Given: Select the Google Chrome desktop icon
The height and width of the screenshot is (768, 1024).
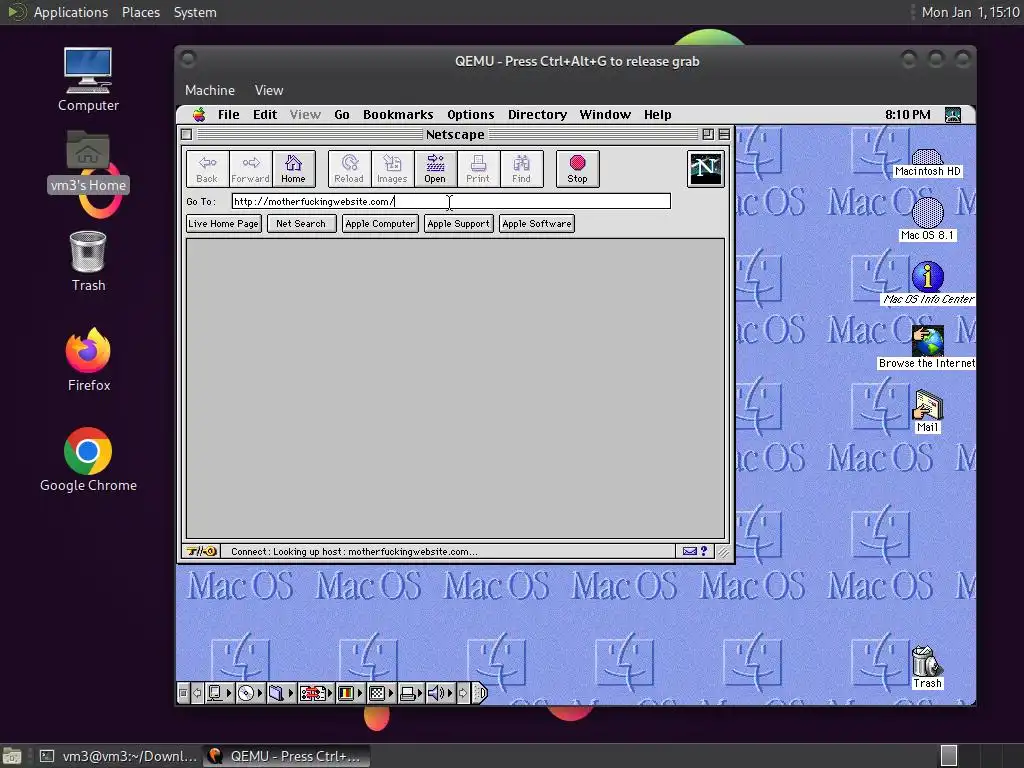Looking at the screenshot, I should coord(88,460).
